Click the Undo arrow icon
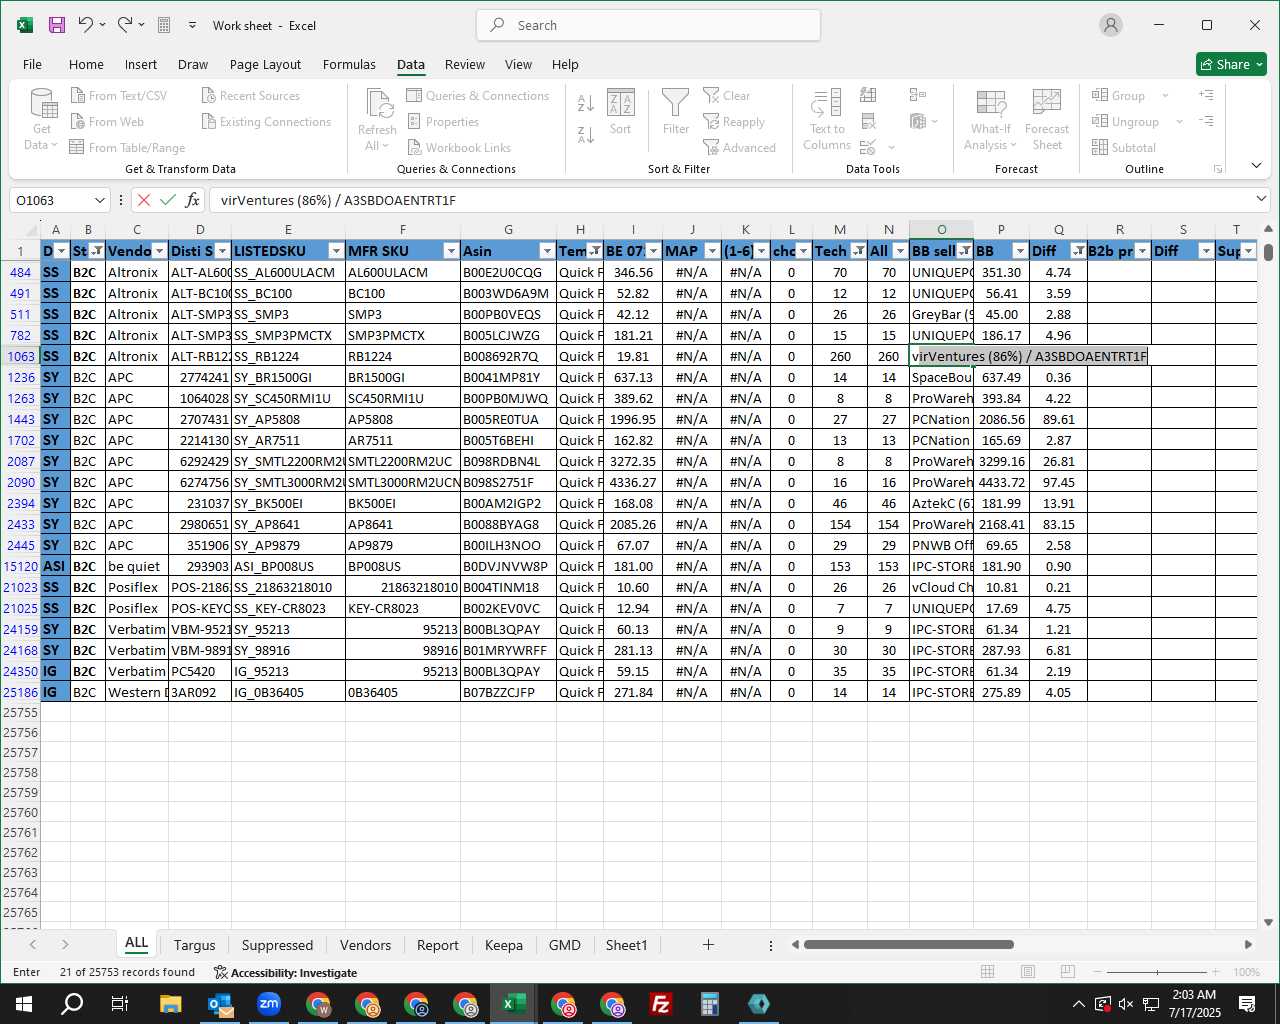 (x=86, y=25)
